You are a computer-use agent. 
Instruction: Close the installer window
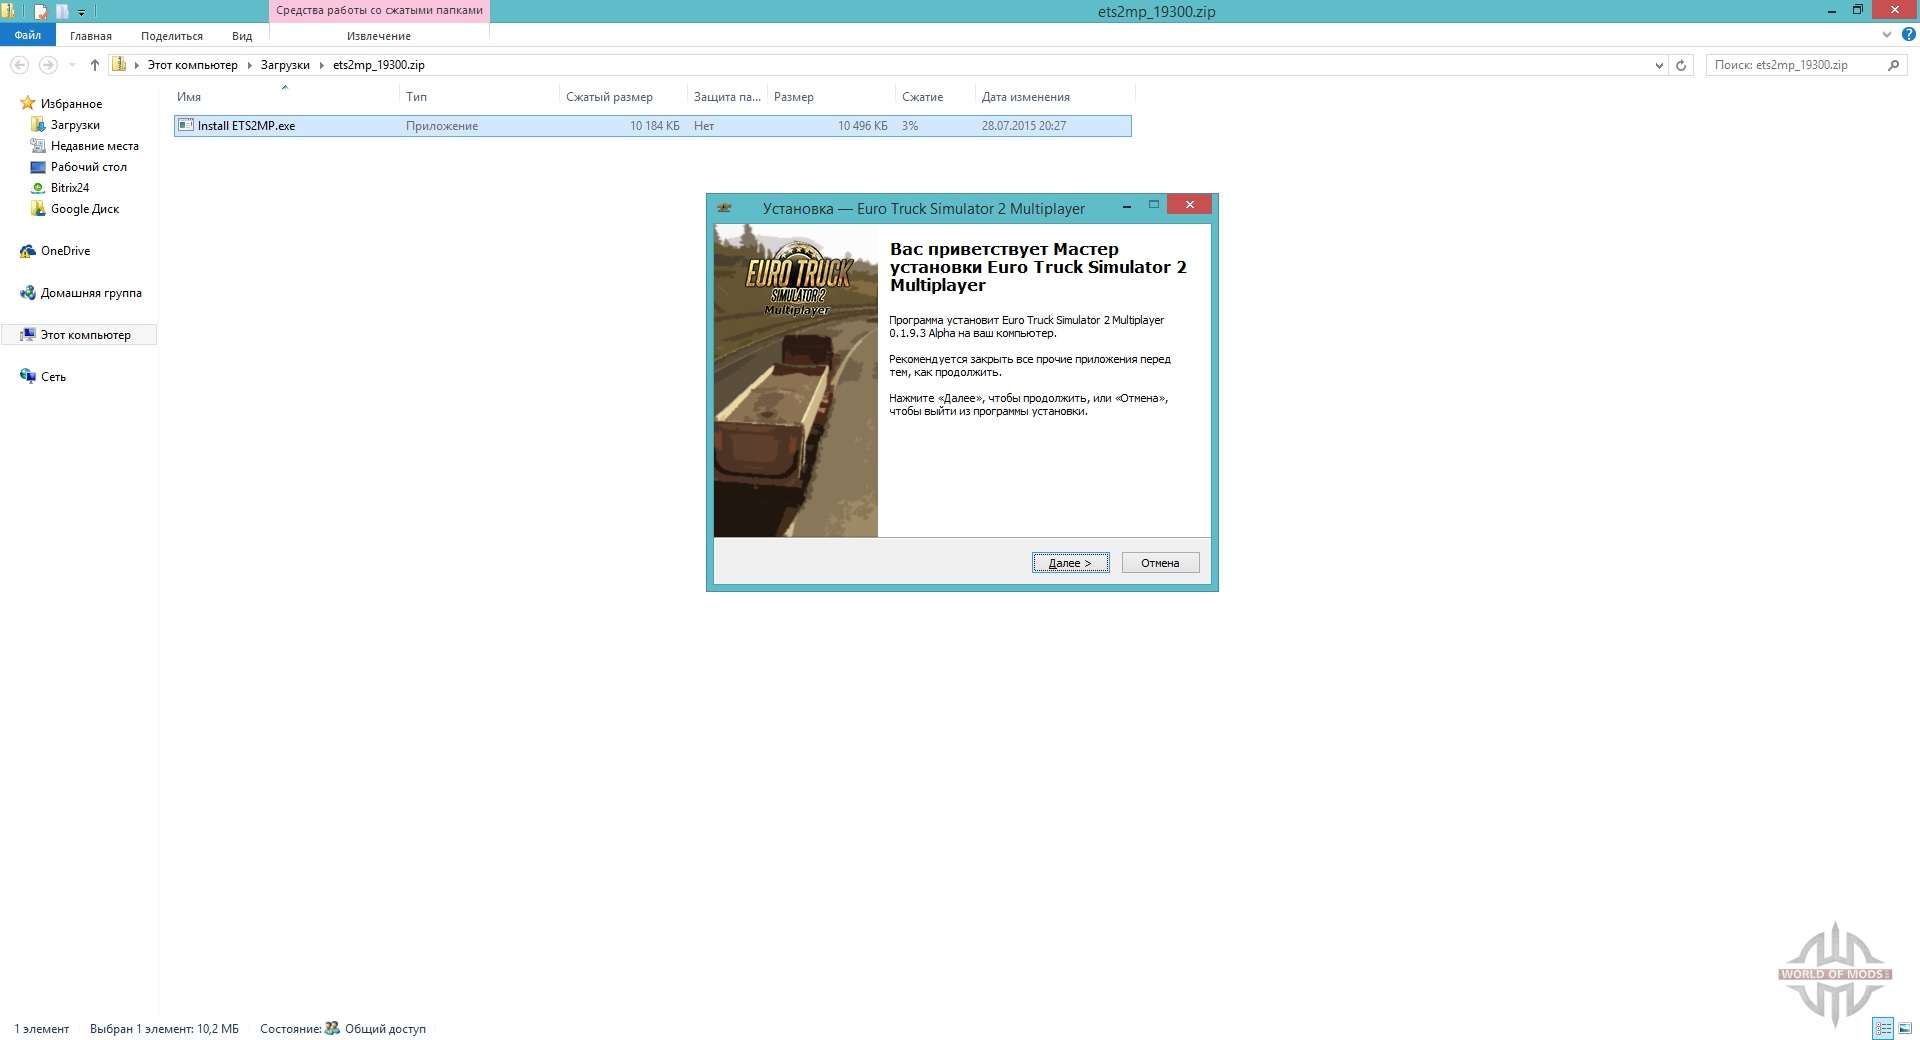pyautogui.click(x=1190, y=205)
